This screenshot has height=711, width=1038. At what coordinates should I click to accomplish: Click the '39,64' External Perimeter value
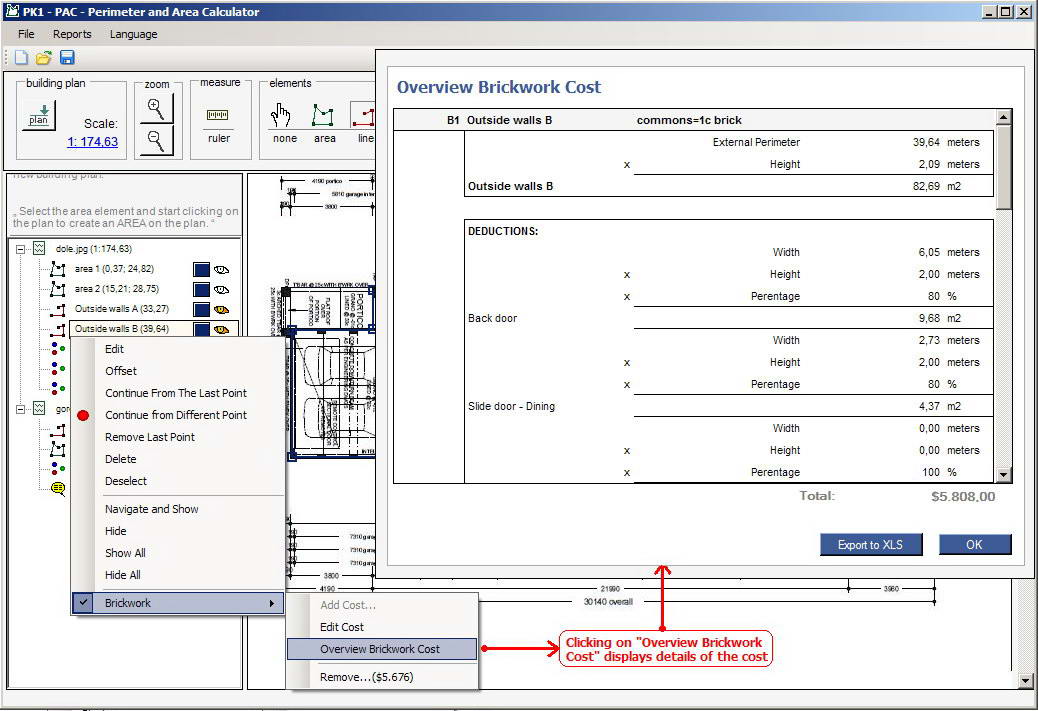[926, 142]
